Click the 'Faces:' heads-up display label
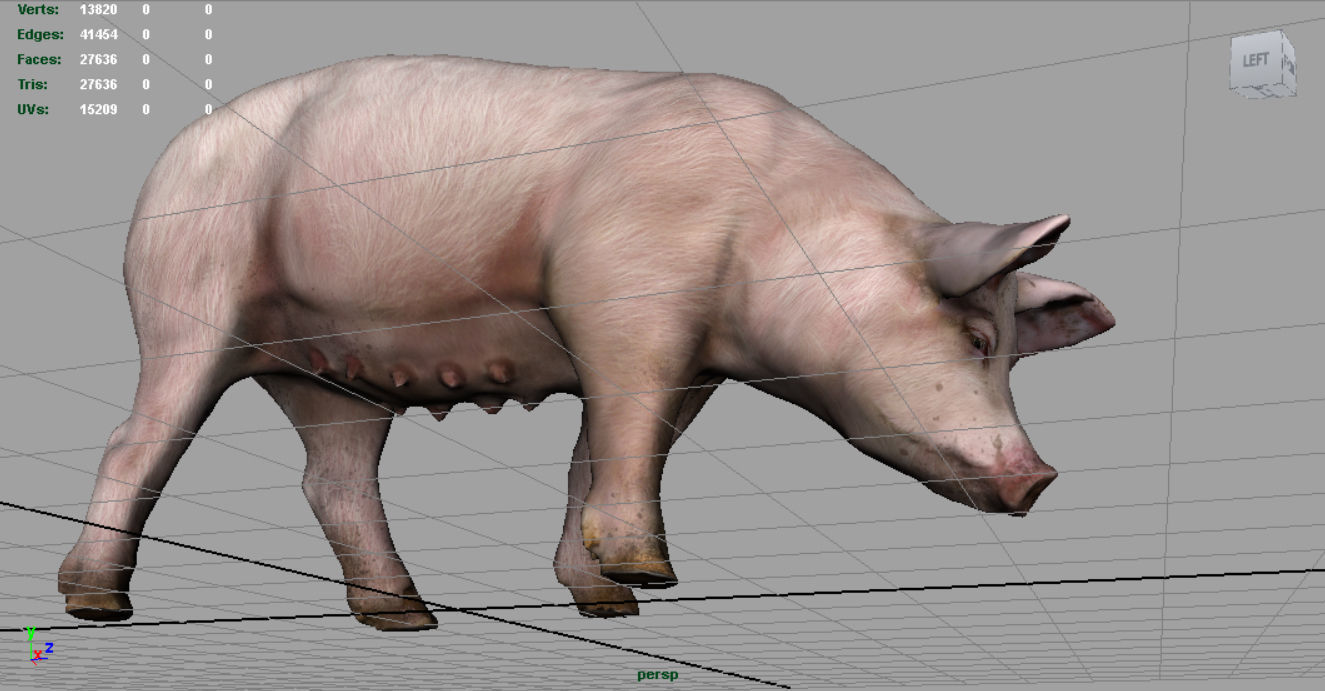The image size is (1325, 691). [x=40, y=59]
